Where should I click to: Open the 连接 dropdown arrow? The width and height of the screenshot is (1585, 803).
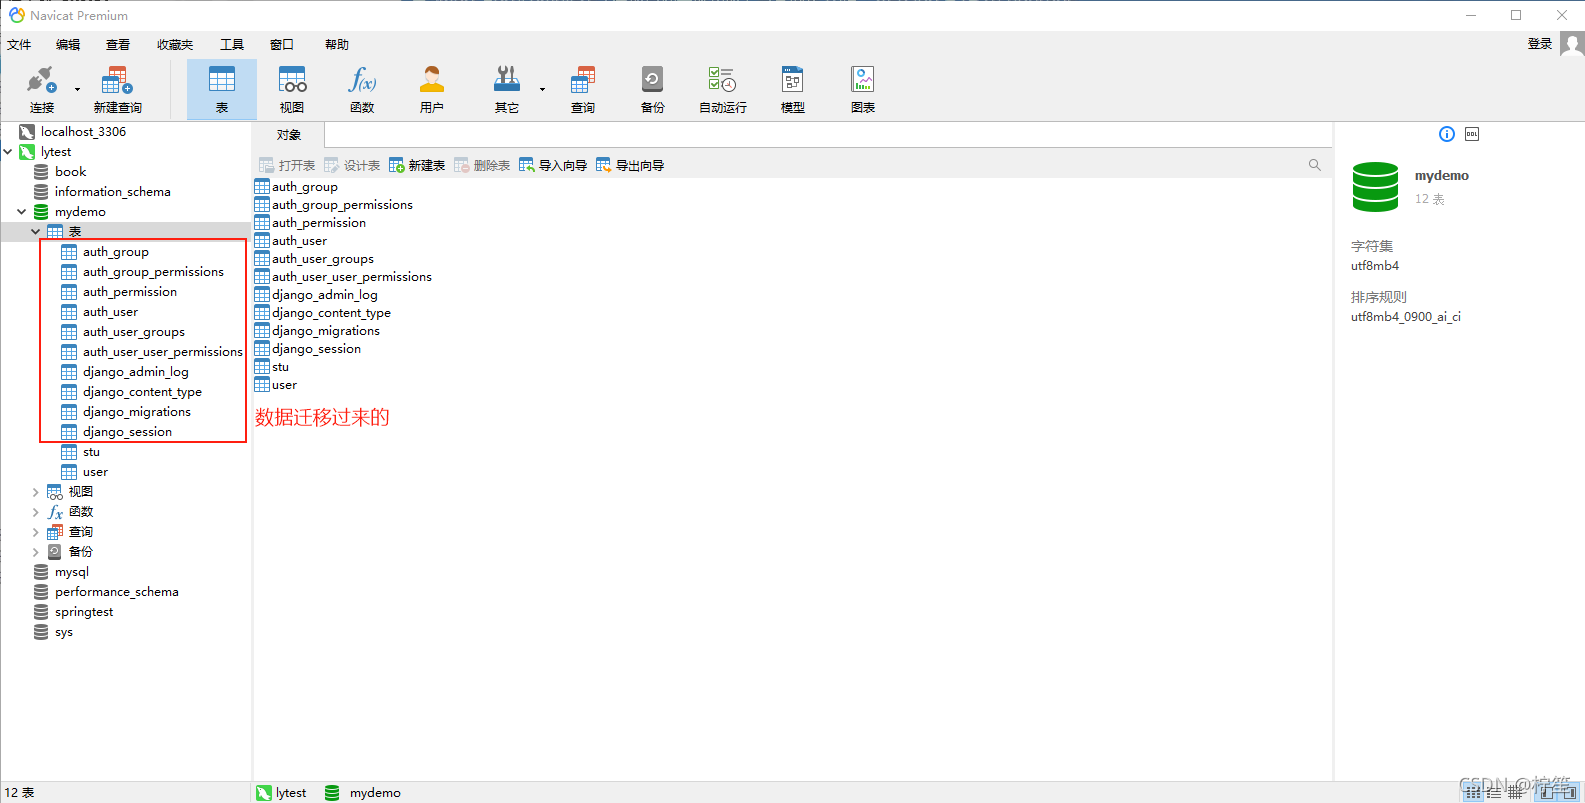[78, 90]
